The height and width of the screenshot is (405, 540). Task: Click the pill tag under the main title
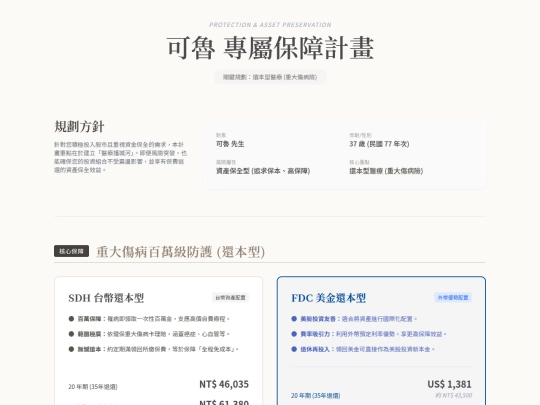point(270,77)
